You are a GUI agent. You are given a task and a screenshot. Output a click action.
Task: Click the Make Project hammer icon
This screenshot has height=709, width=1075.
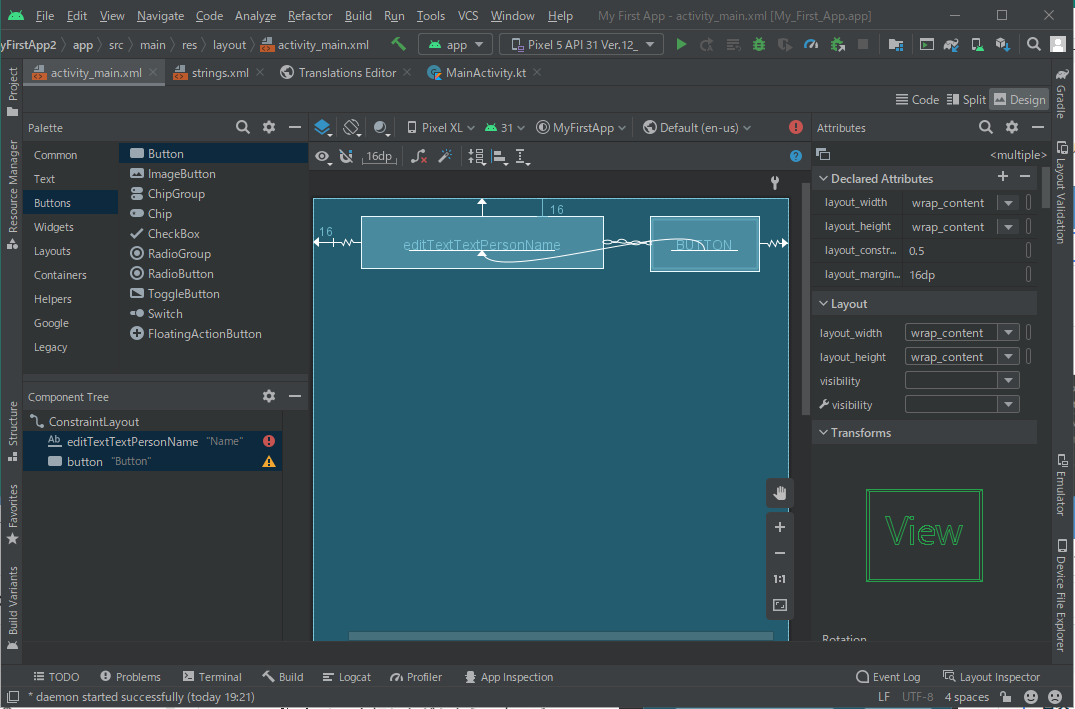click(x=399, y=44)
